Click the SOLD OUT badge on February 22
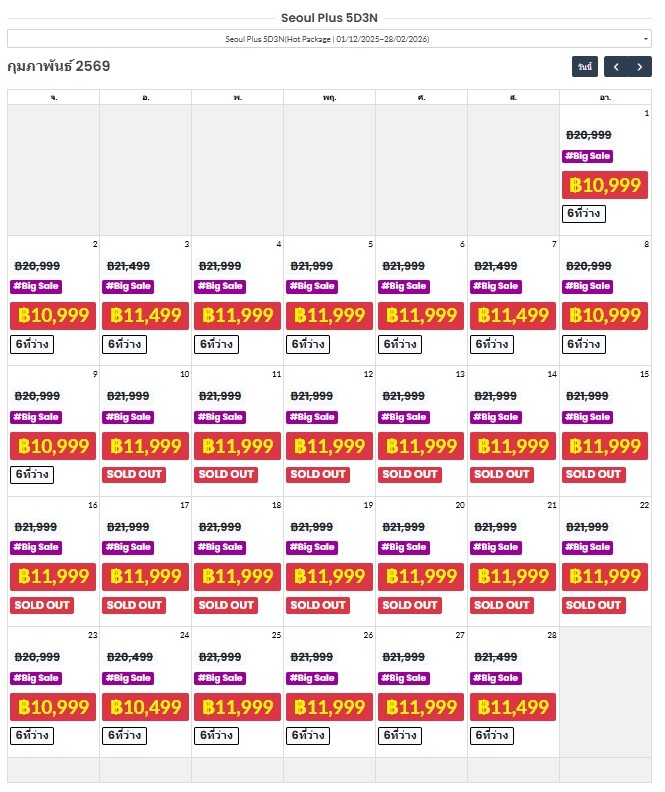This screenshot has height=792, width=665. tap(594, 605)
